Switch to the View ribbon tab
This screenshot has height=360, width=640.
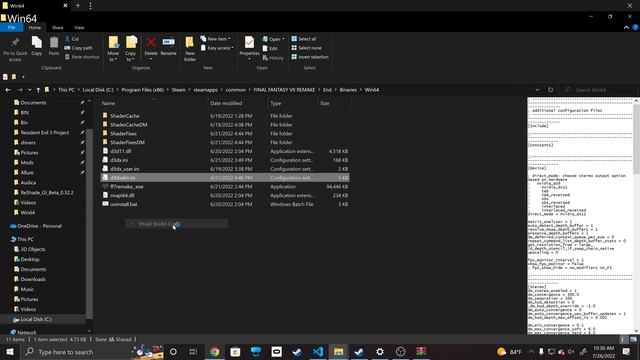pyautogui.click(x=79, y=27)
